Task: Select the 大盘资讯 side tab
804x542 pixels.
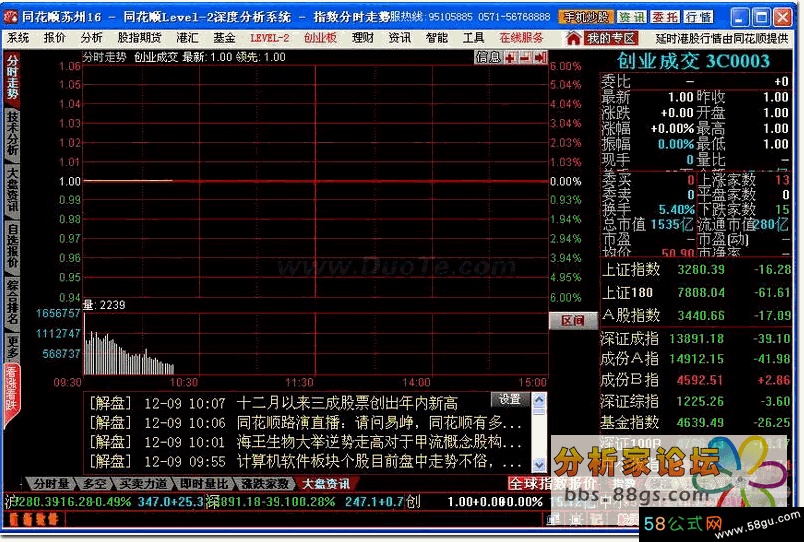Action: (x=12, y=190)
